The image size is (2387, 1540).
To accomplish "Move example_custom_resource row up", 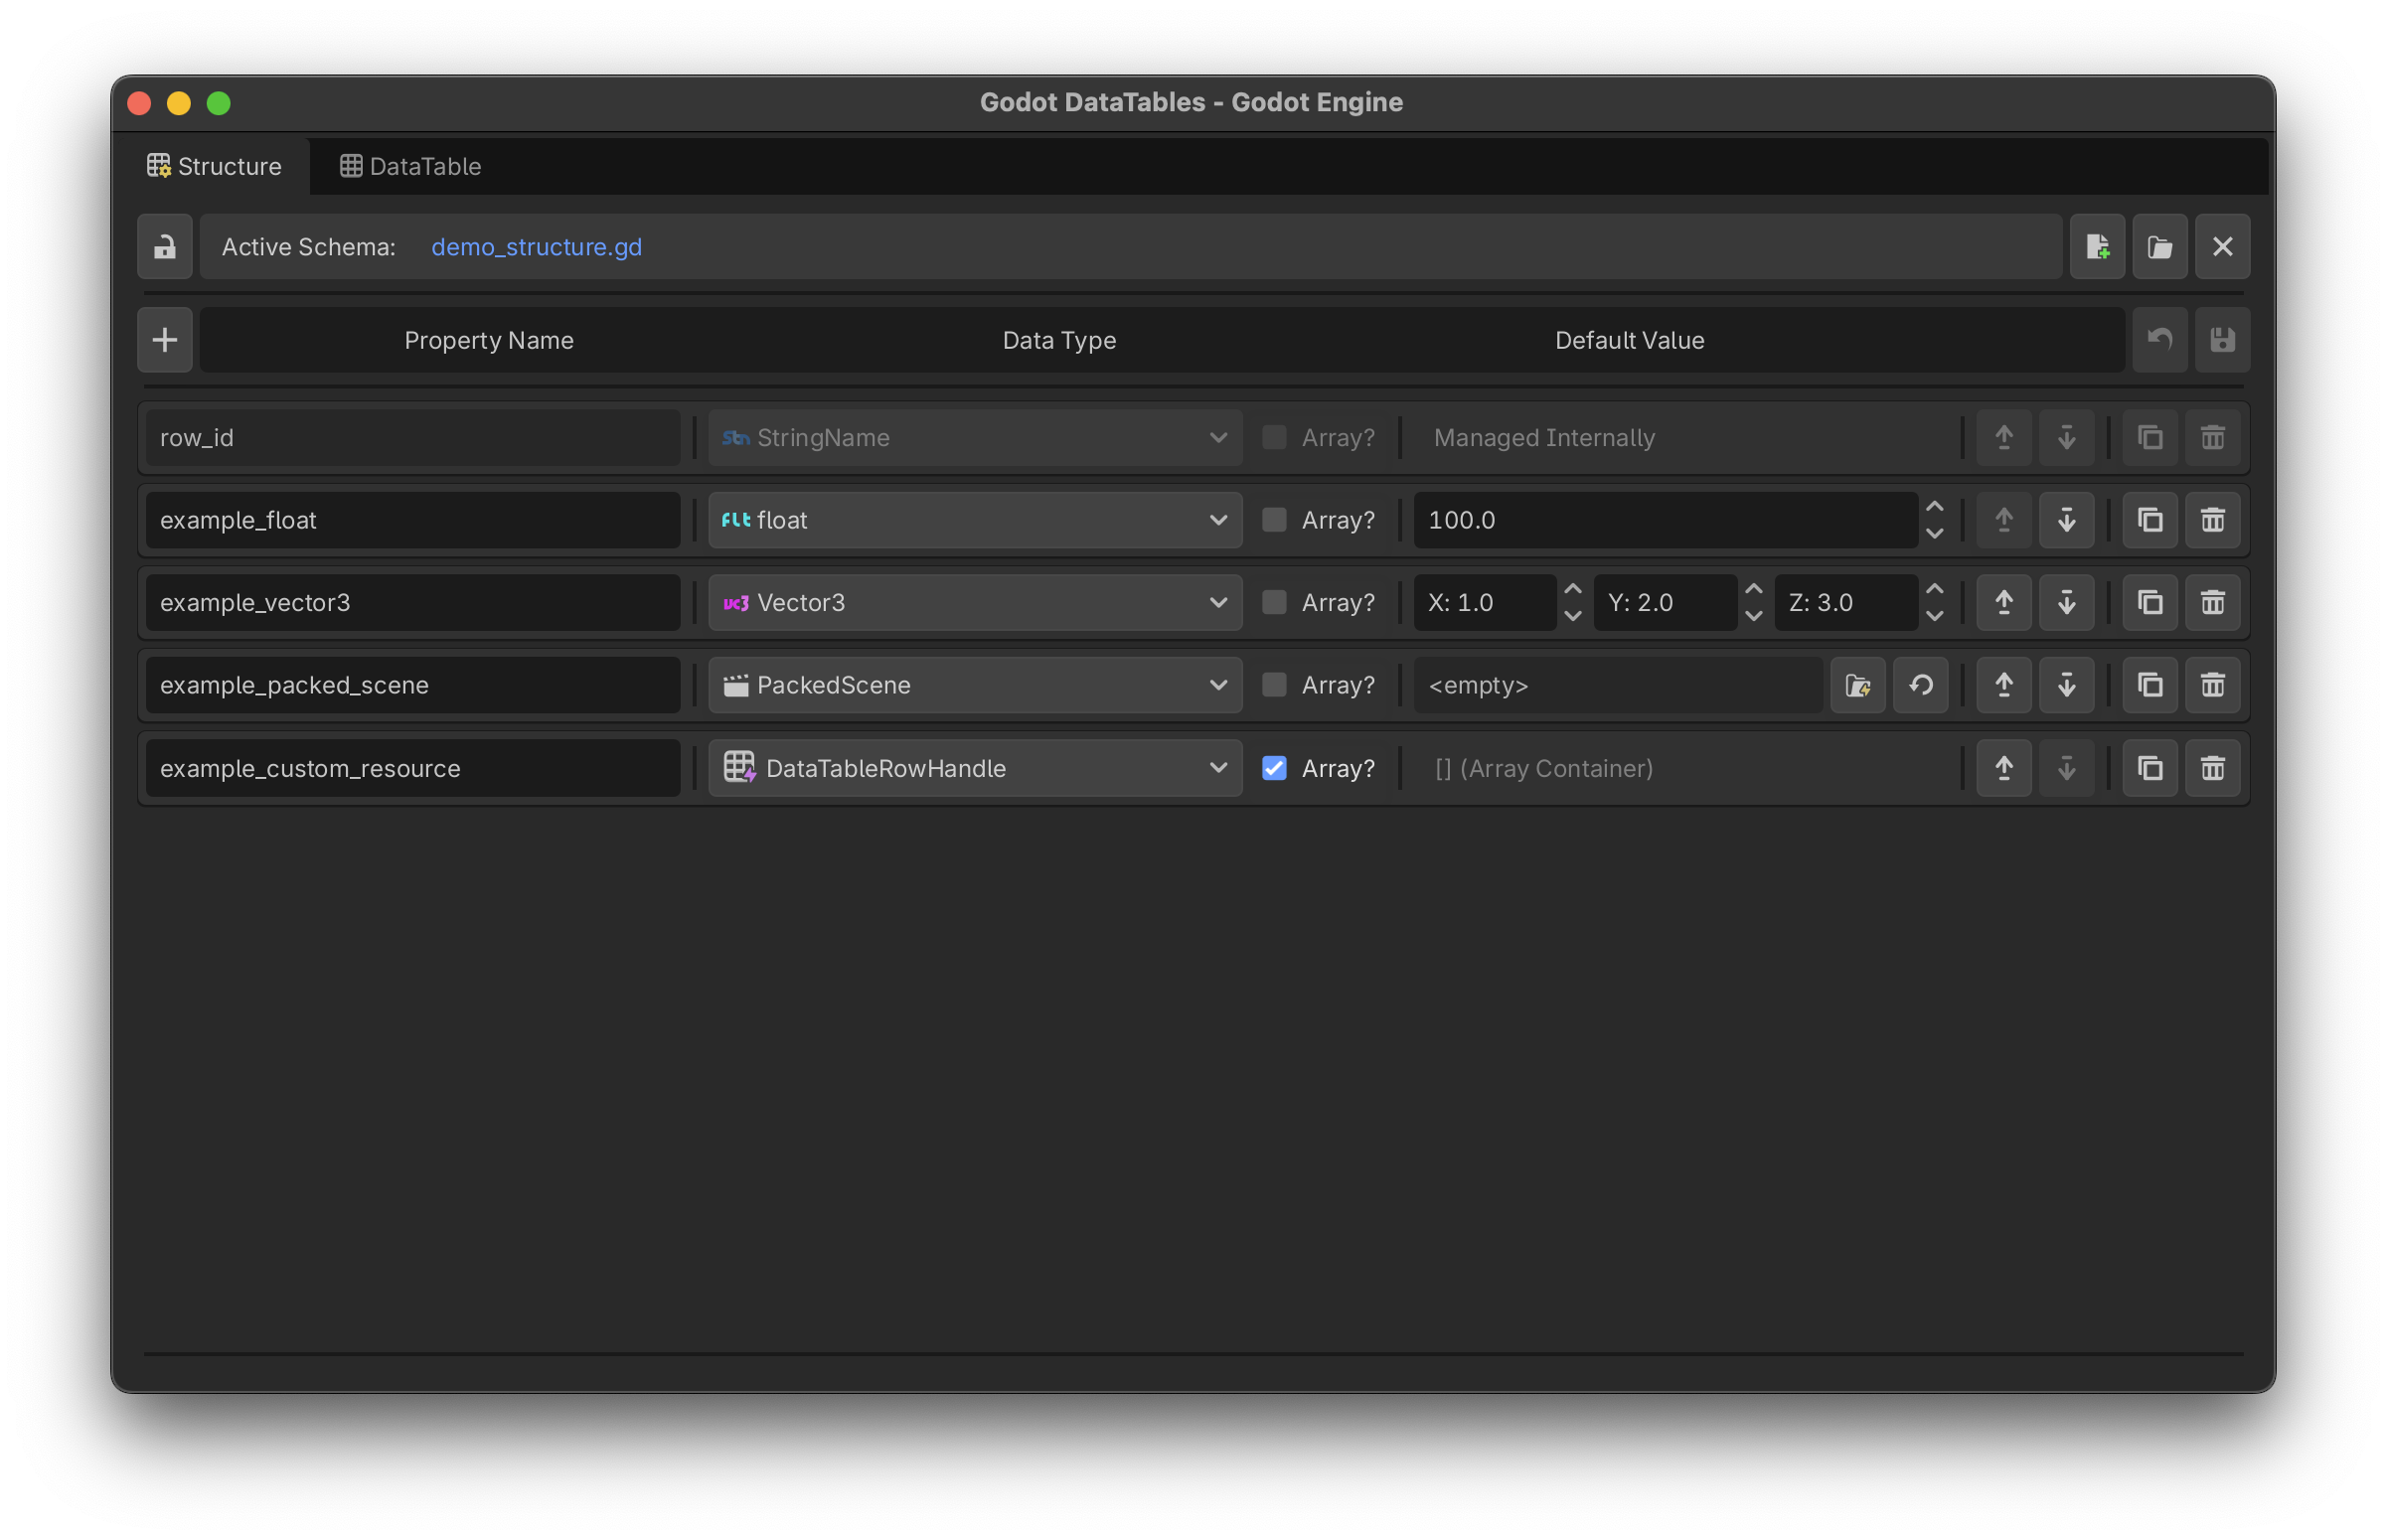I will (2004, 769).
